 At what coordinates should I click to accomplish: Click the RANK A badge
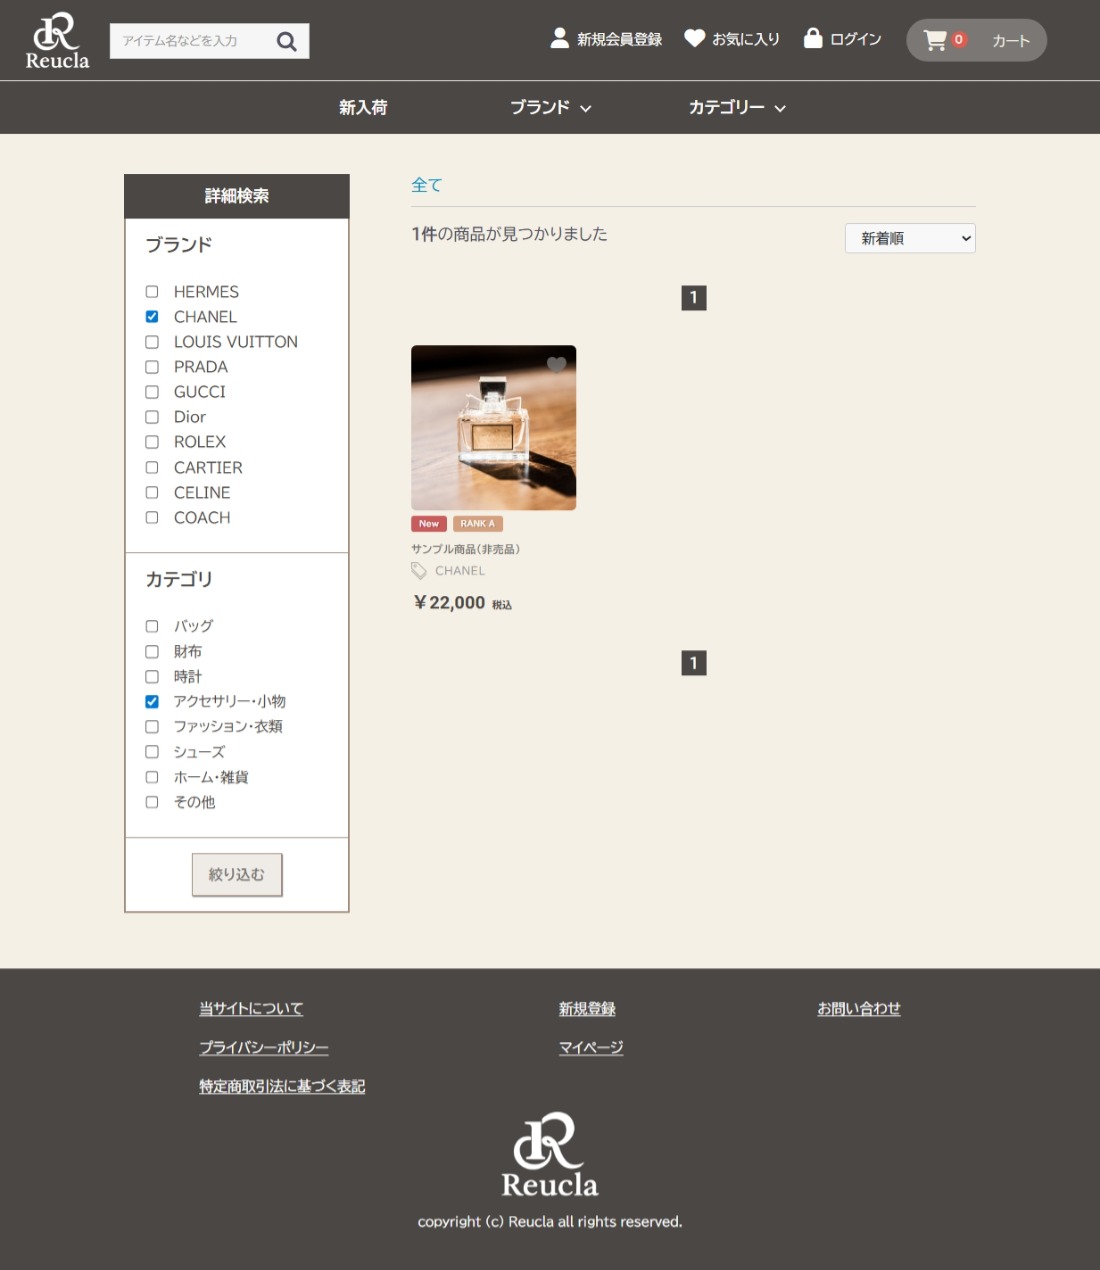point(478,524)
